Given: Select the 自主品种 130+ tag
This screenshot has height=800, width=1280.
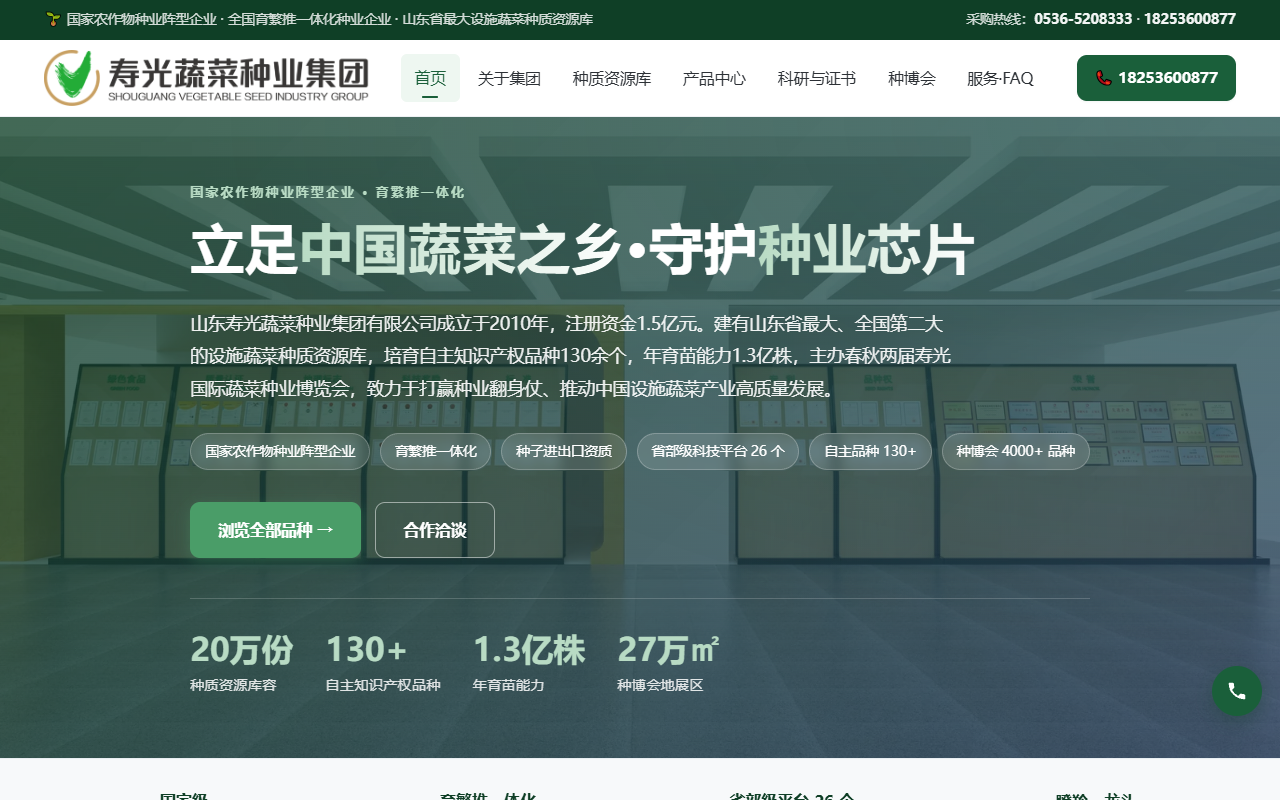Looking at the screenshot, I should point(870,451).
